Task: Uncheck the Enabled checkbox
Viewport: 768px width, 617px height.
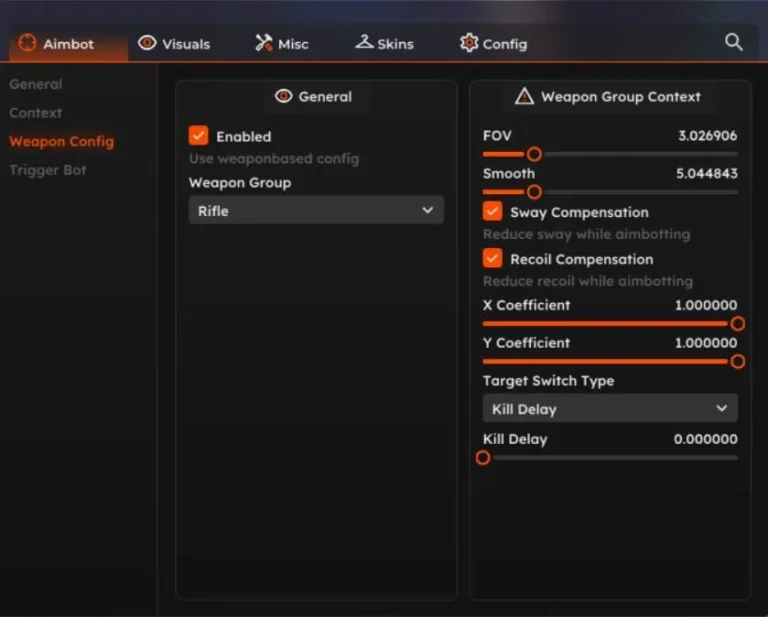Action: 199,136
